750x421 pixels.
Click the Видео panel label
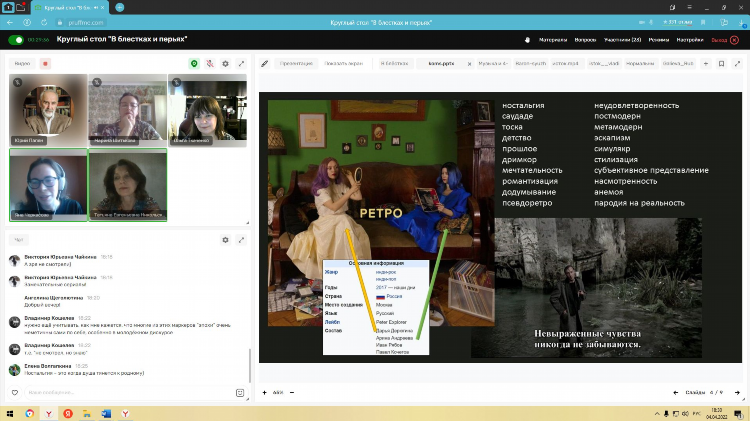pyautogui.click(x=22, y=64)
